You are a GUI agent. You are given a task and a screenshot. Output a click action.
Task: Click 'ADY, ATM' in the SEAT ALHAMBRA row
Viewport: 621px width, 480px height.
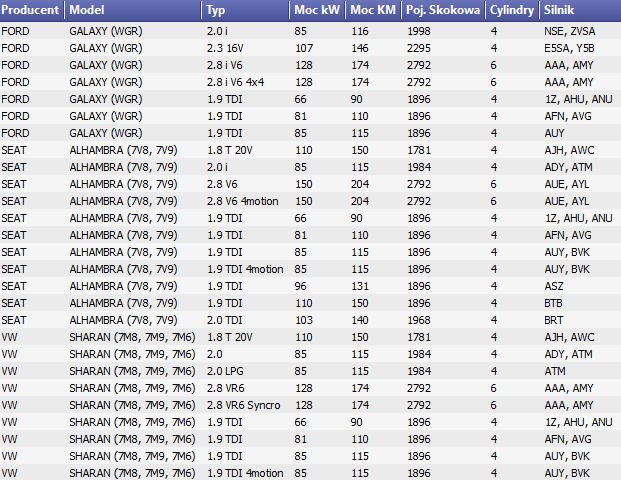[x=568, y=168]
